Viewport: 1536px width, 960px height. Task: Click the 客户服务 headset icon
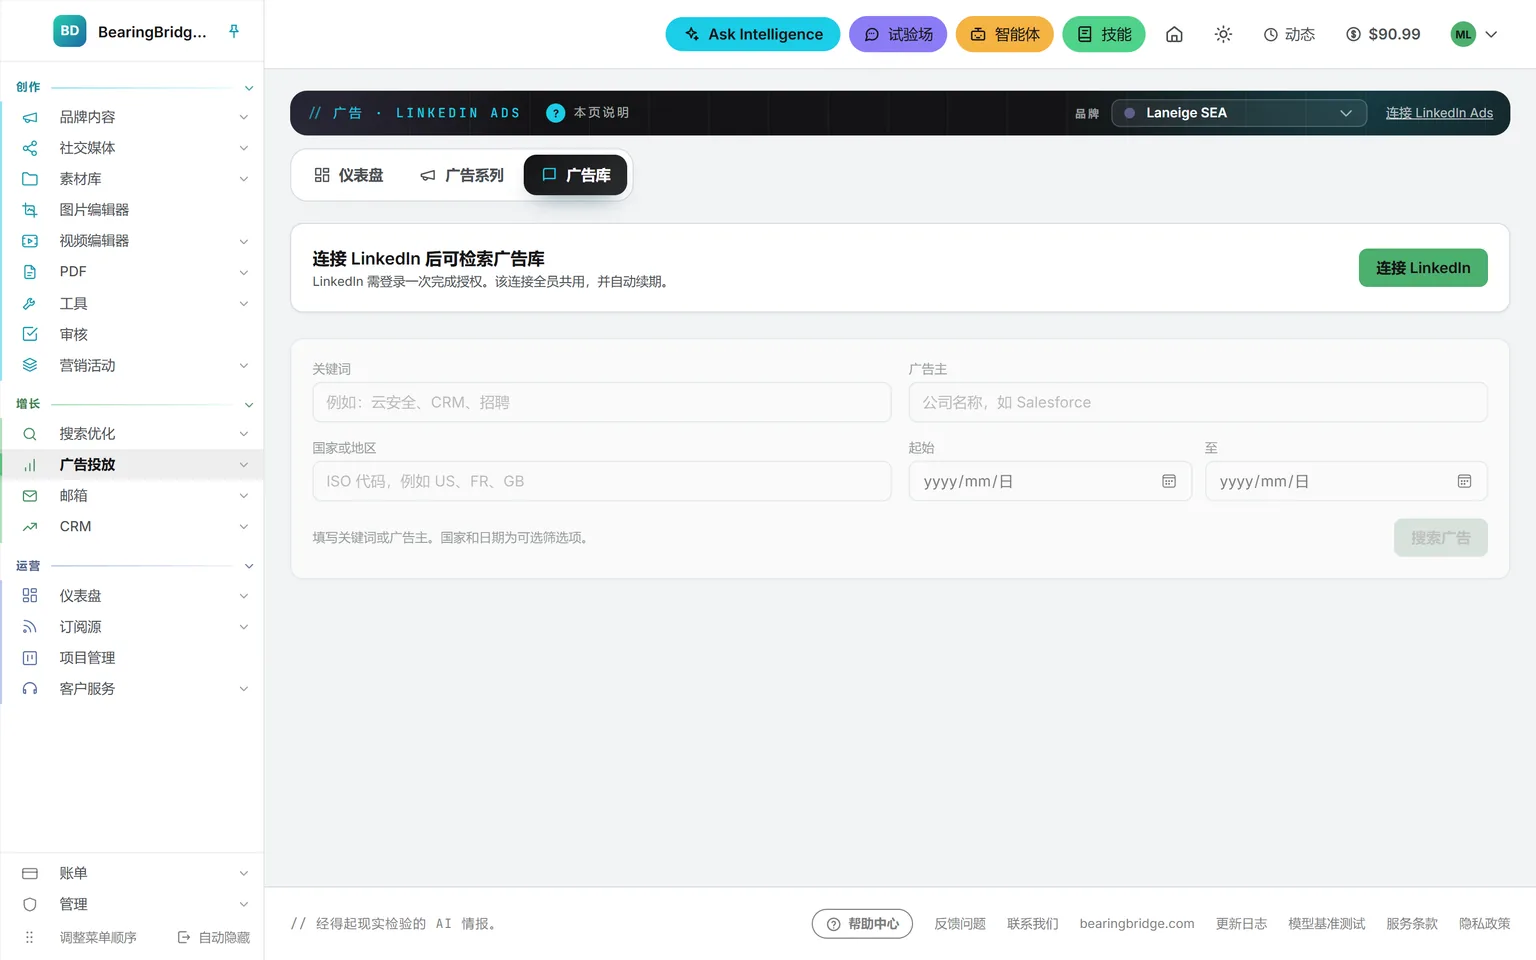[30, 689]
